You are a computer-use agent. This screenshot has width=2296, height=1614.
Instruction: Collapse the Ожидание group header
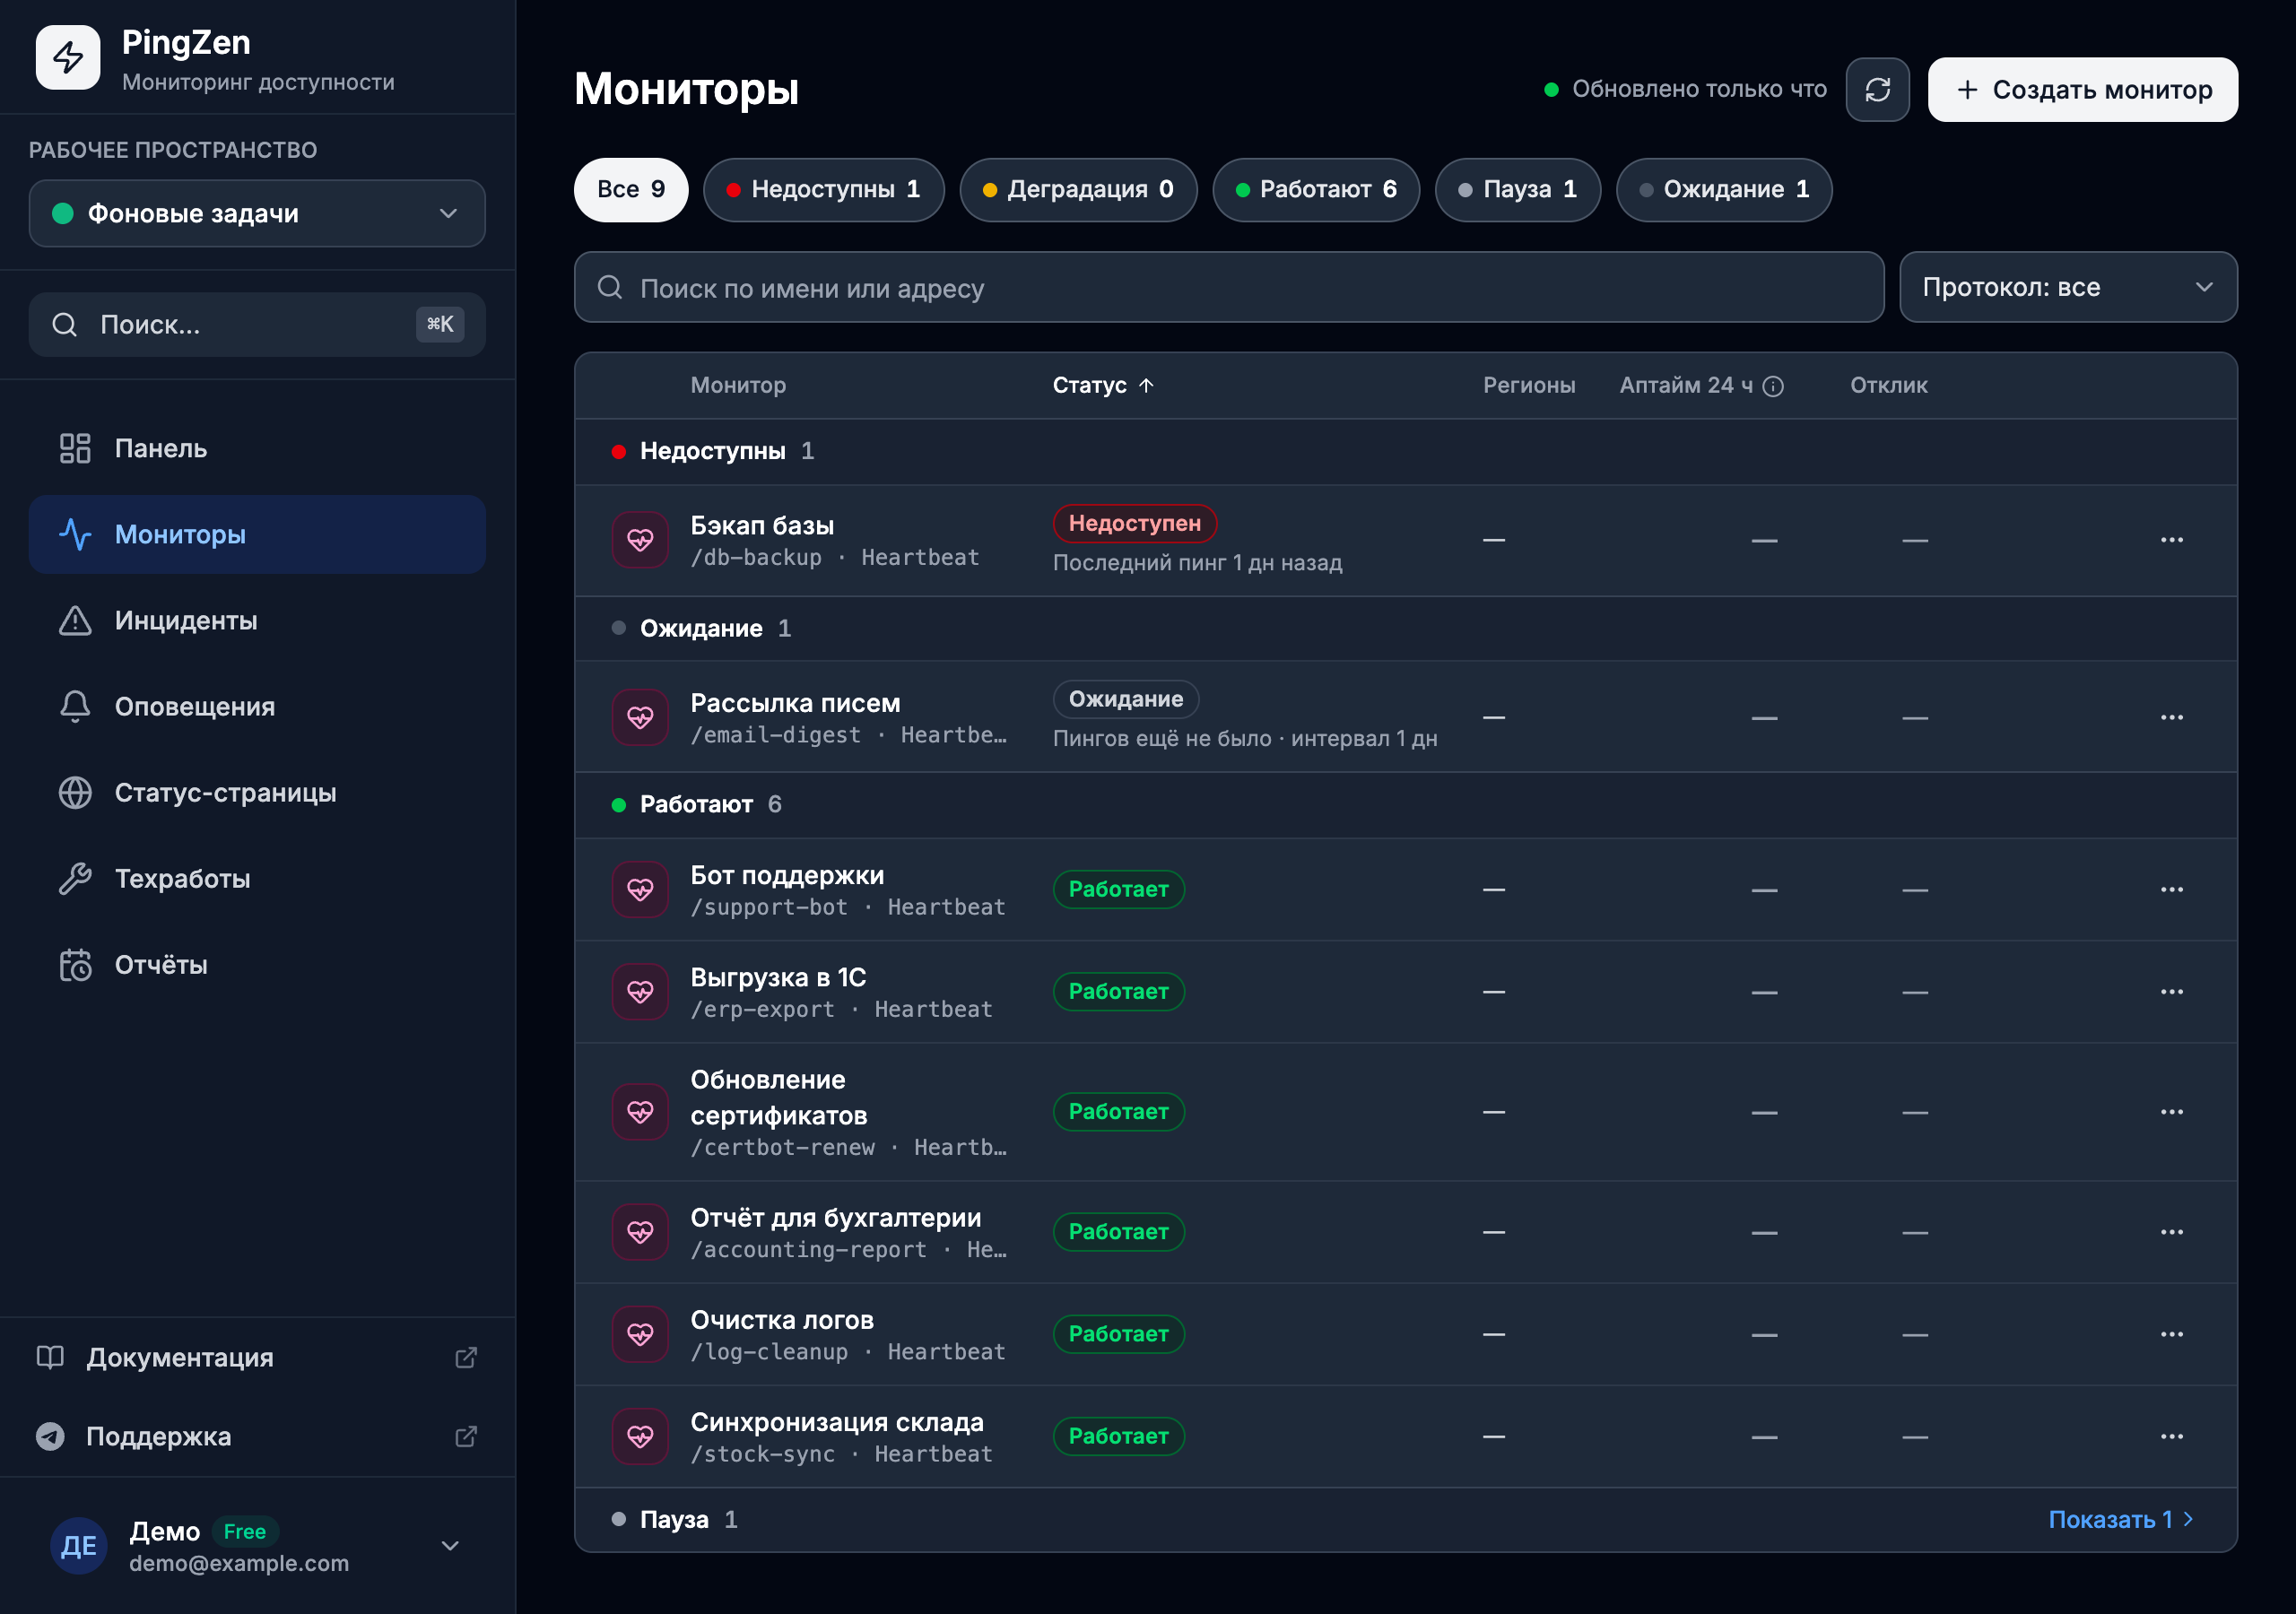pos(1405,628)
